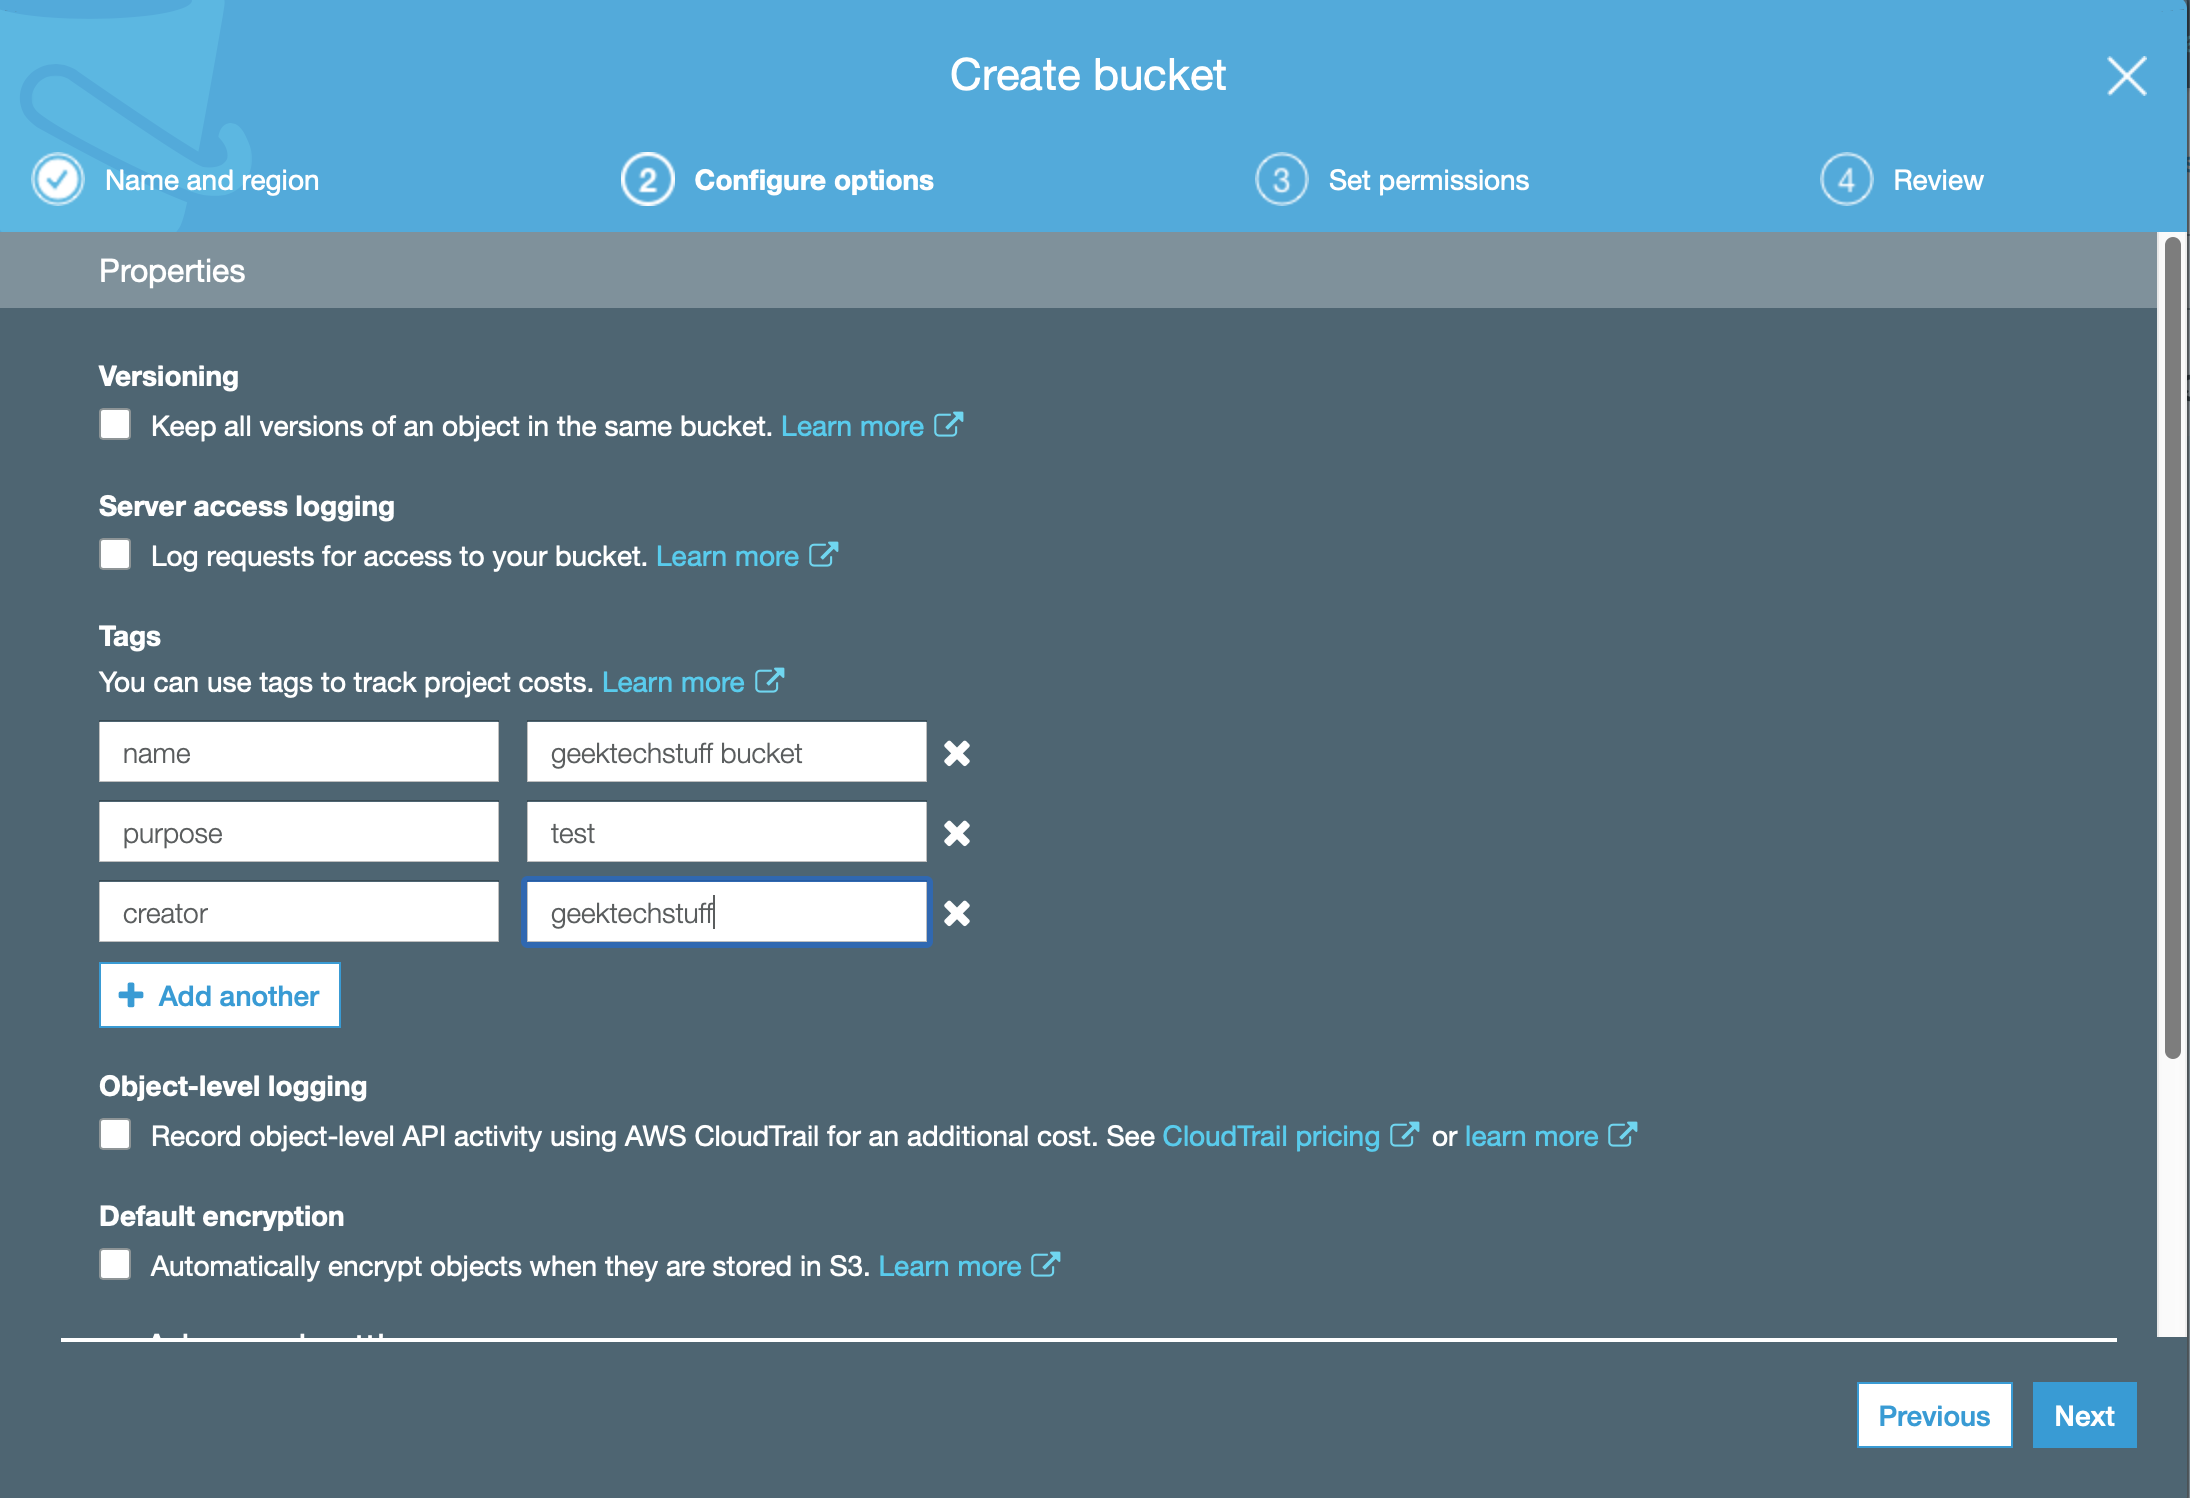Click the Previous button
The width and height of the screenshot is (2190, 1498).
coord(1933,1415)
